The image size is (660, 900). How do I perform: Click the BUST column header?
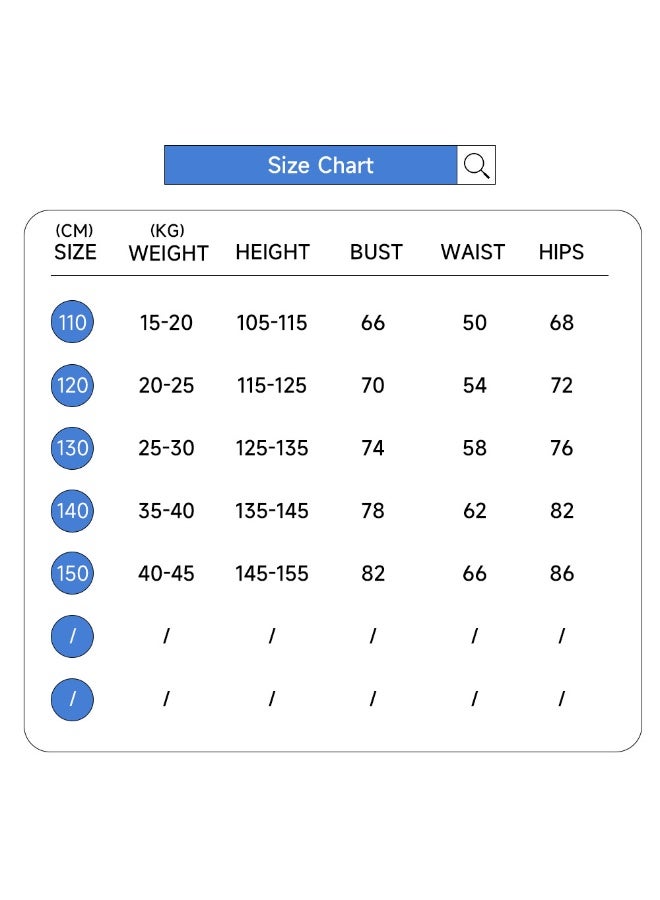pos(376,252)
